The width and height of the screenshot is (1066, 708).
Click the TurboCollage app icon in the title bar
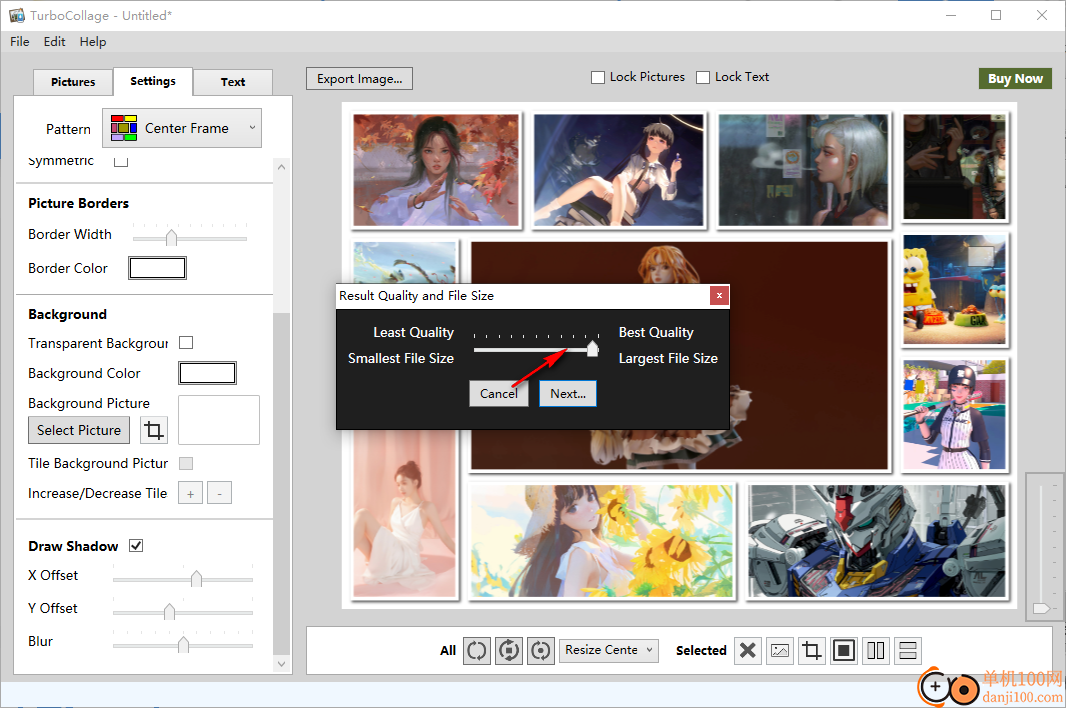point(16,15)
